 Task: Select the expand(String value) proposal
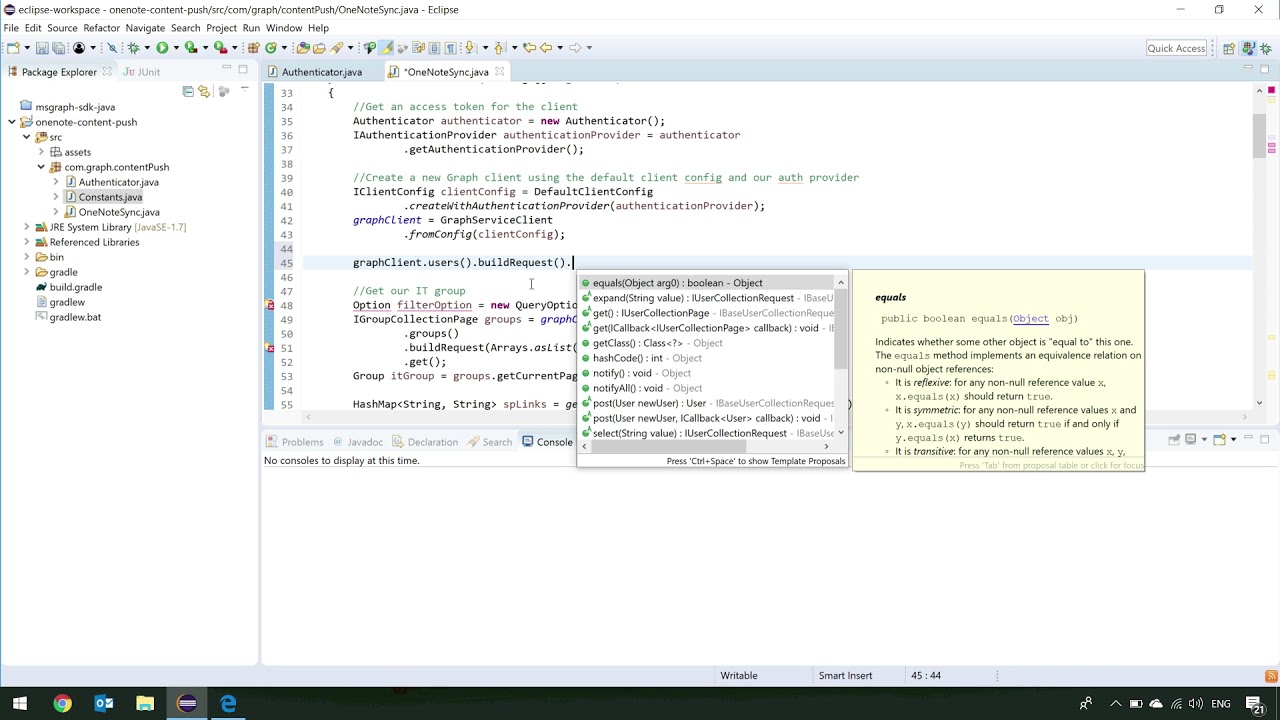tap(706, 298)
